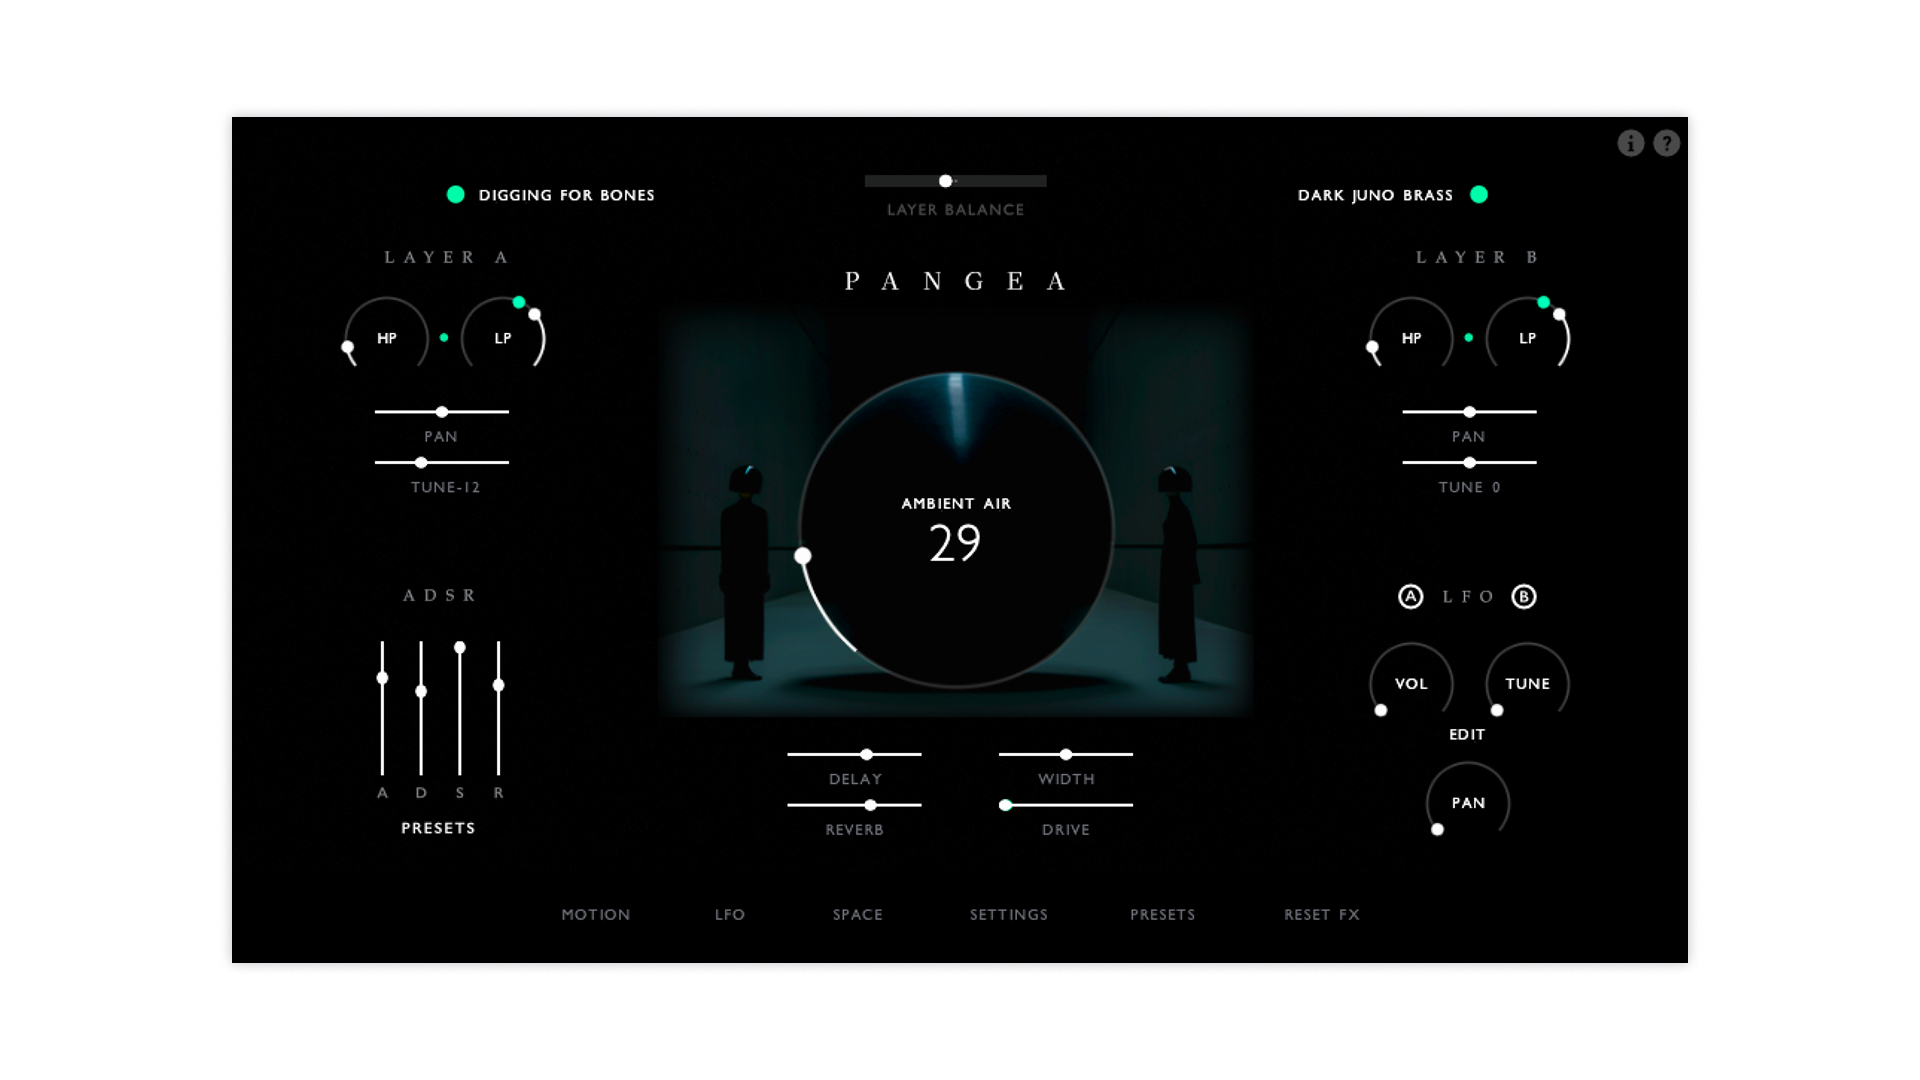Viewport: 1920px width, 1080px height.
Task: Open ADSR PRESETS menu
Action: [438, 828]
